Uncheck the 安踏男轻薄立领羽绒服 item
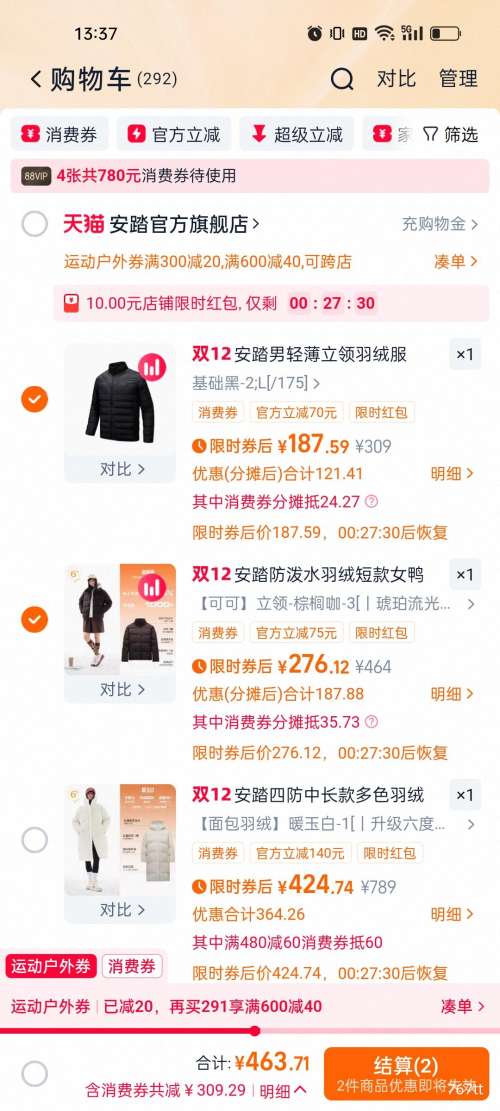This screenshot has width=500, height=1111. tap(35, 400)
